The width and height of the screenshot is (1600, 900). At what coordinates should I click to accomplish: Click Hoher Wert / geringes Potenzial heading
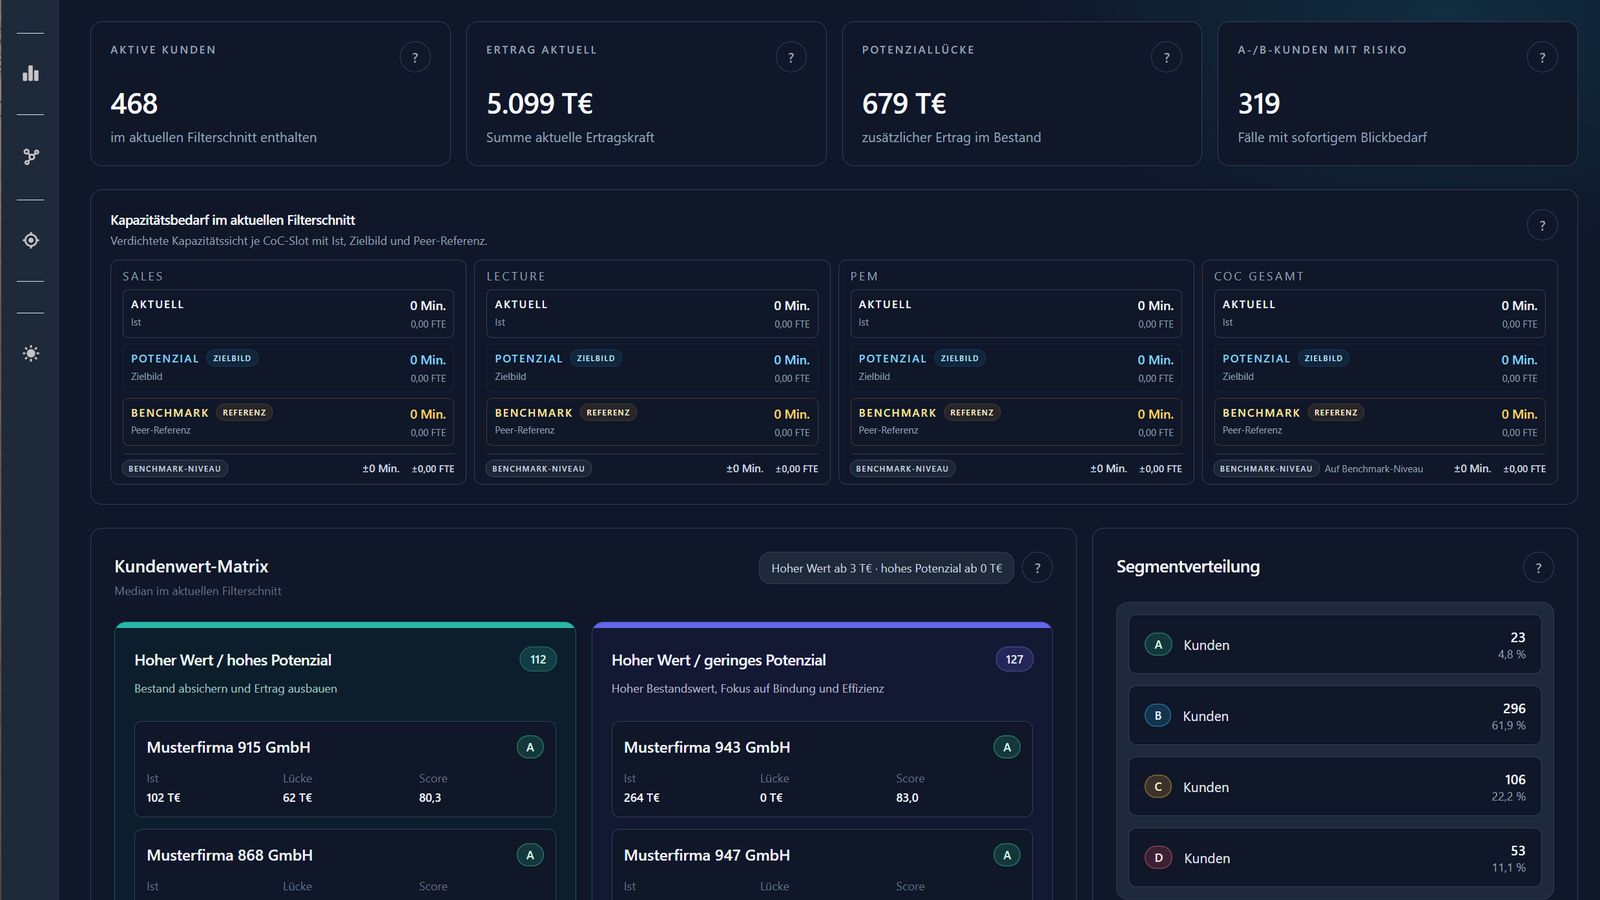click(x=719, y=660)
